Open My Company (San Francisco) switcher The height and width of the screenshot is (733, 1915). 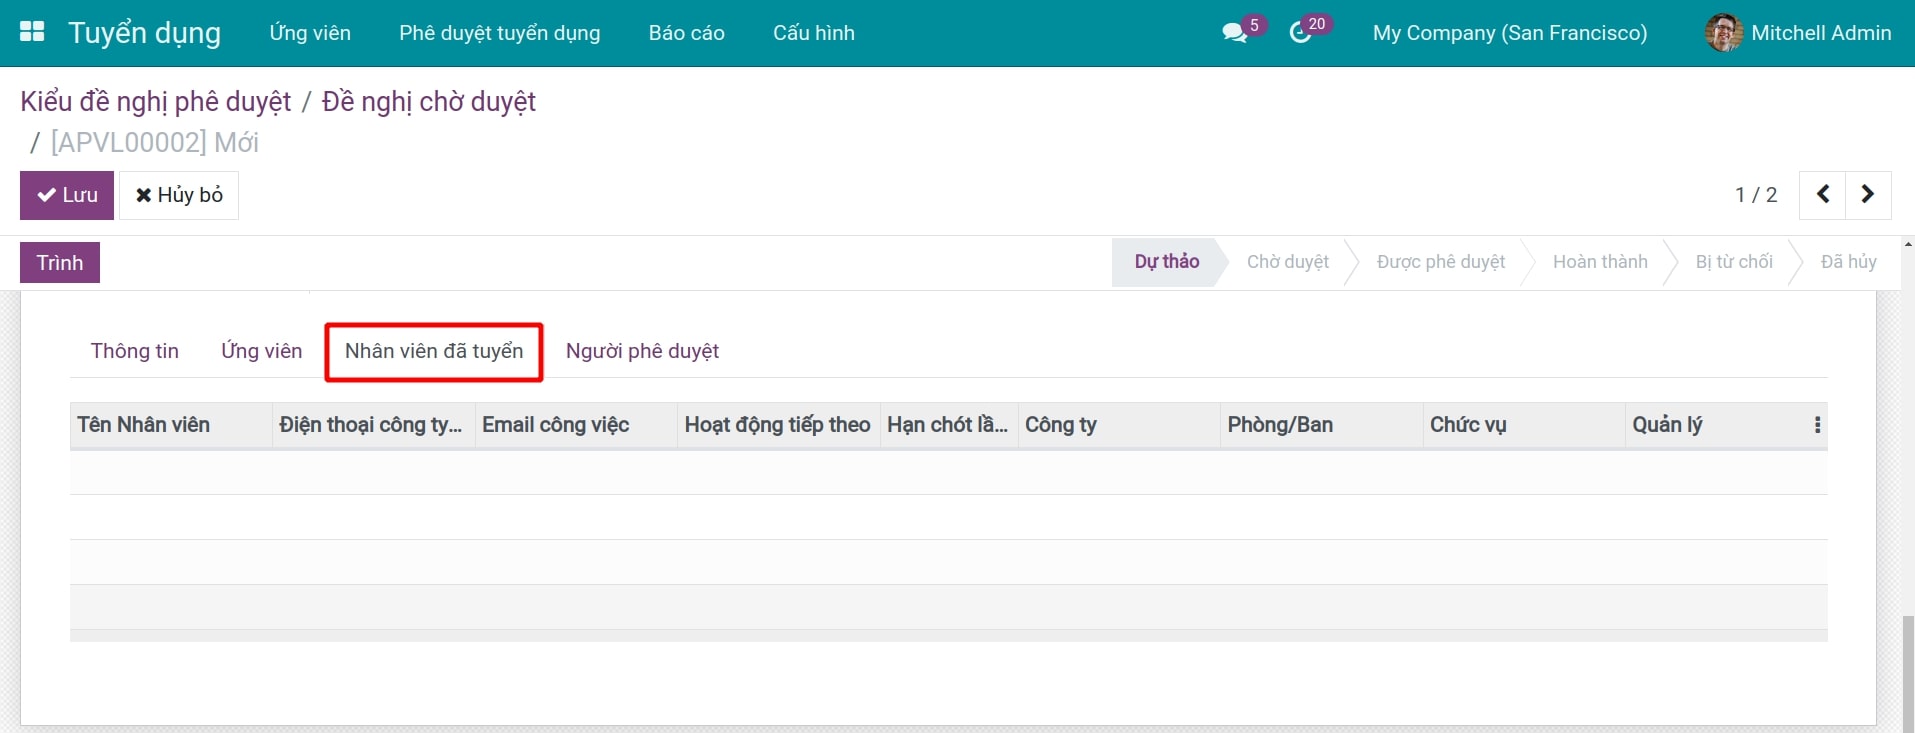[1509, 33]
